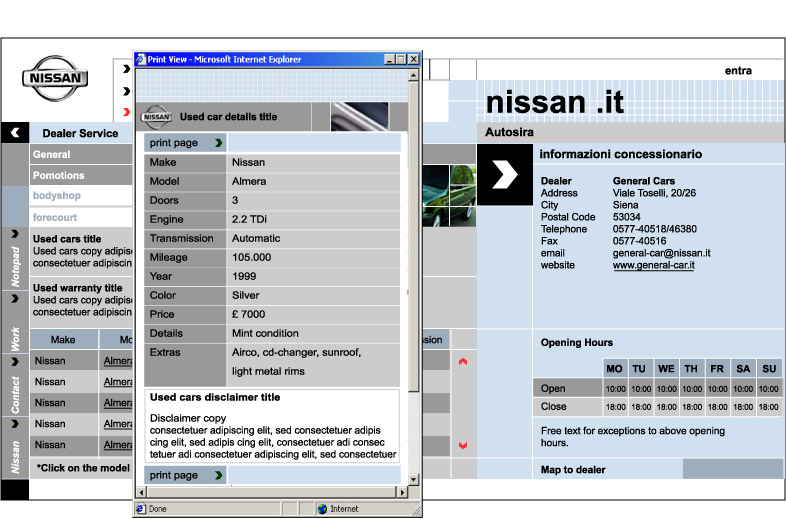Click the green car image behind popup

click(449, 196)
